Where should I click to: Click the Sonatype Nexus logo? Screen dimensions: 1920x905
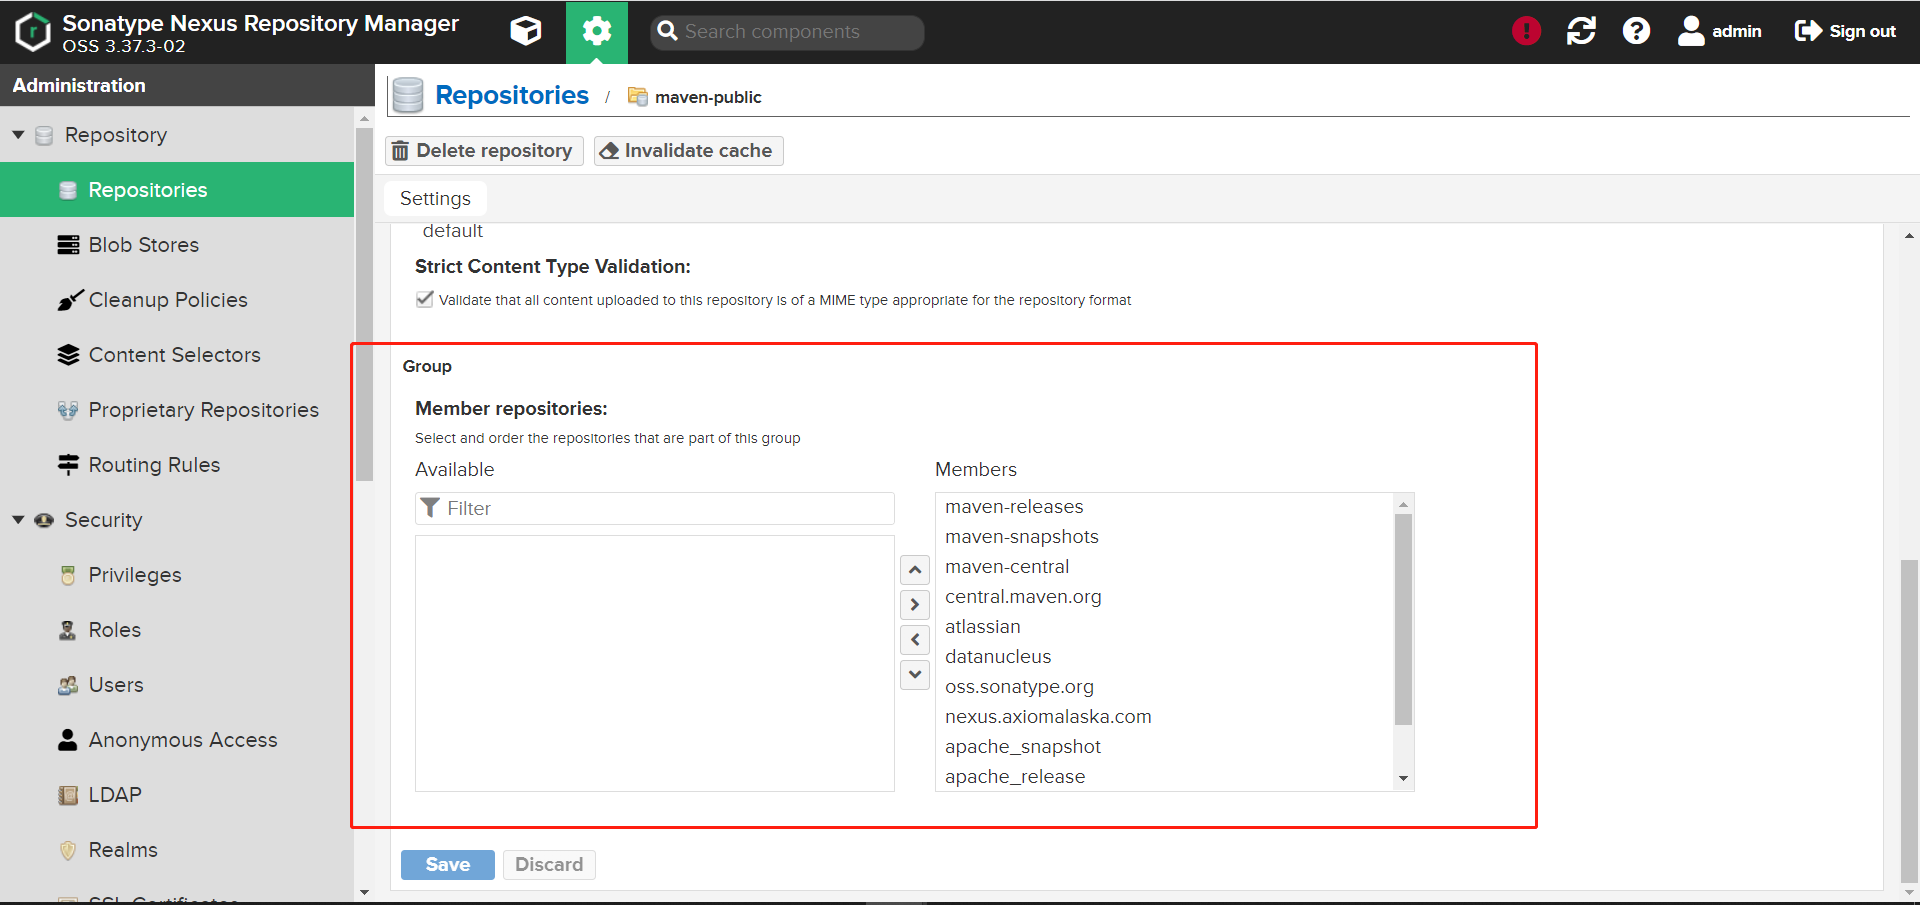[x=33, y=31]
